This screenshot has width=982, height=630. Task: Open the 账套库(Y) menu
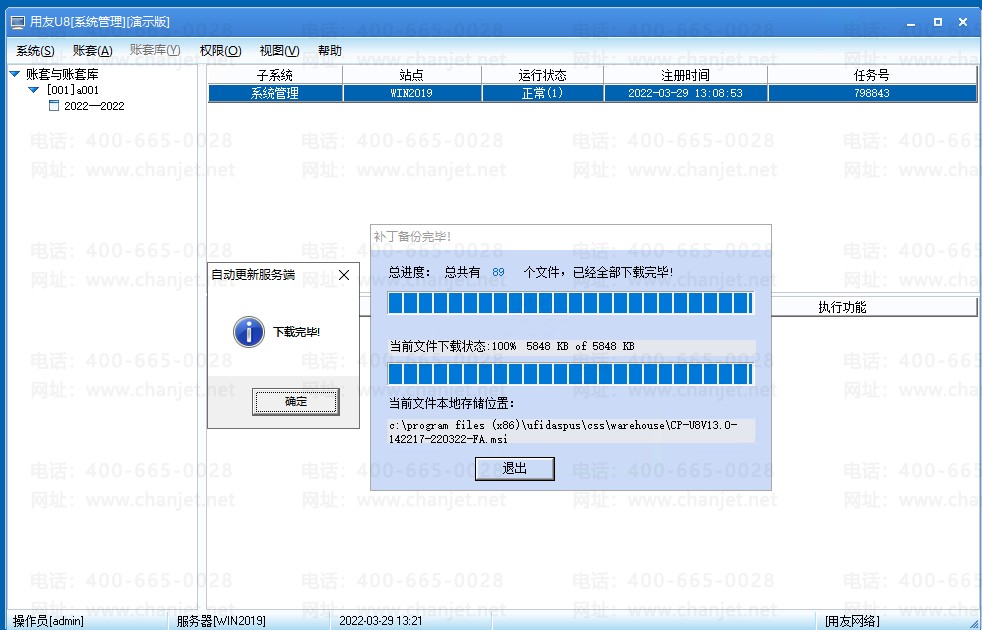tap(155, 50)
